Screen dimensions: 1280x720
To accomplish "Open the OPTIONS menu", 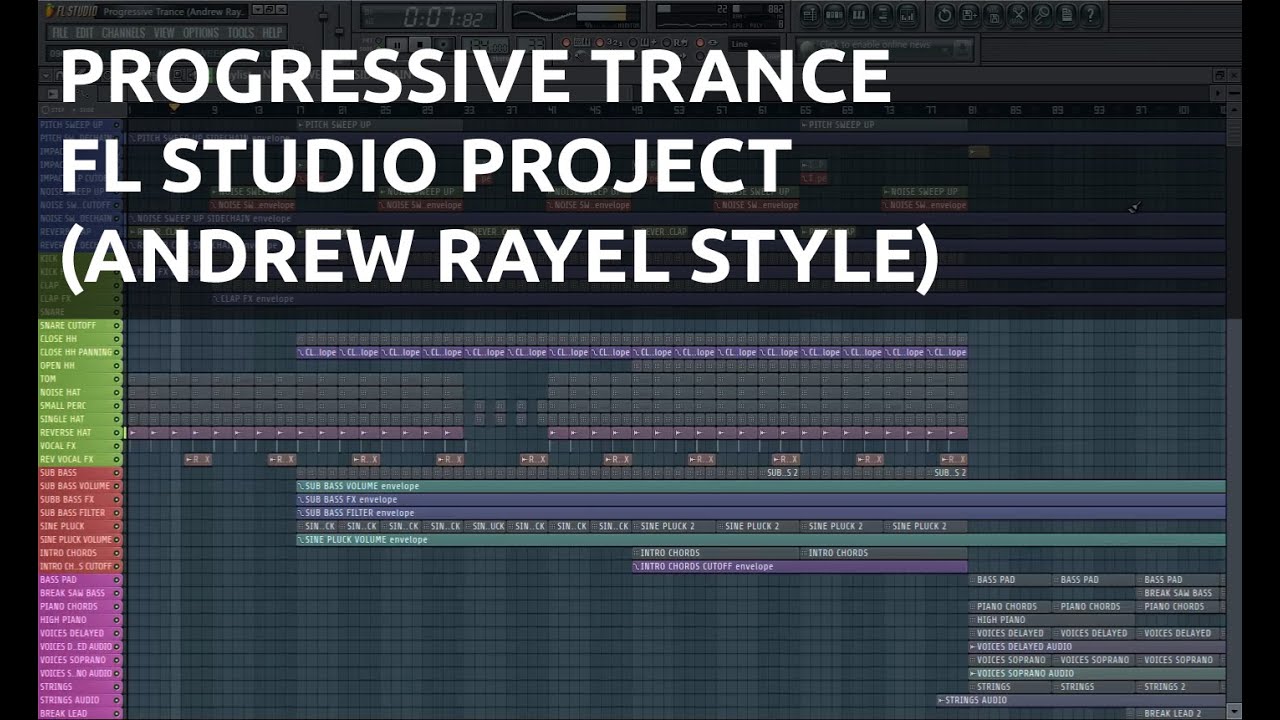I will (x=201, y=33).
